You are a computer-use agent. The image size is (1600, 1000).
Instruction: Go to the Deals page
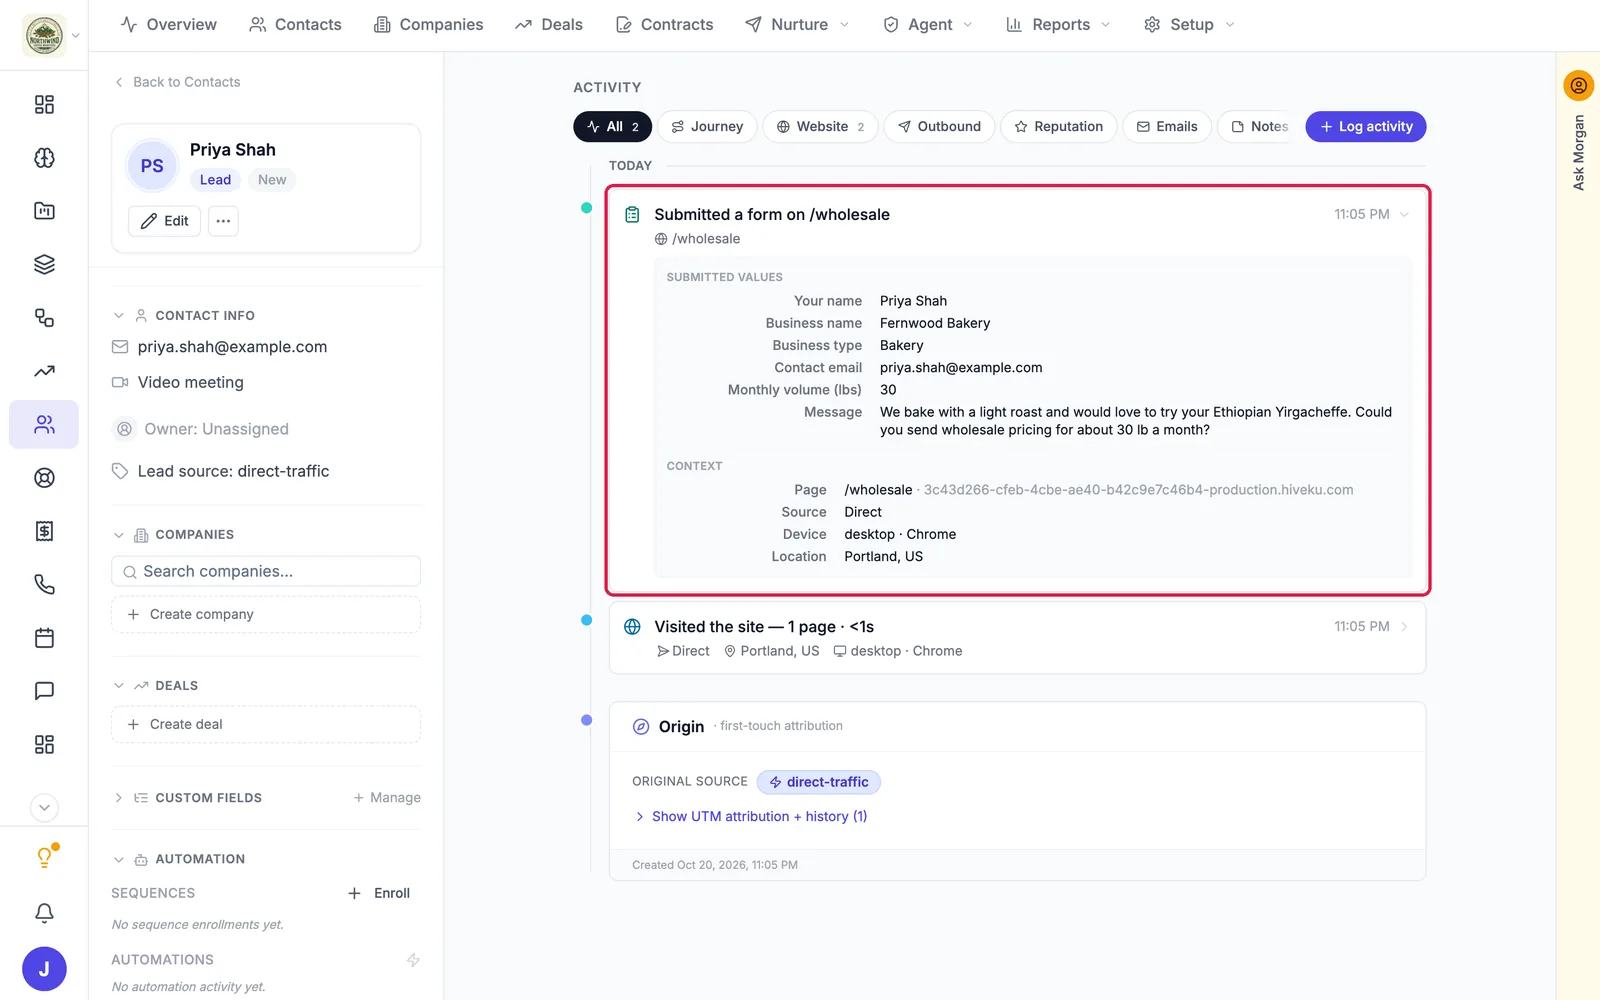tap(549, 25)
